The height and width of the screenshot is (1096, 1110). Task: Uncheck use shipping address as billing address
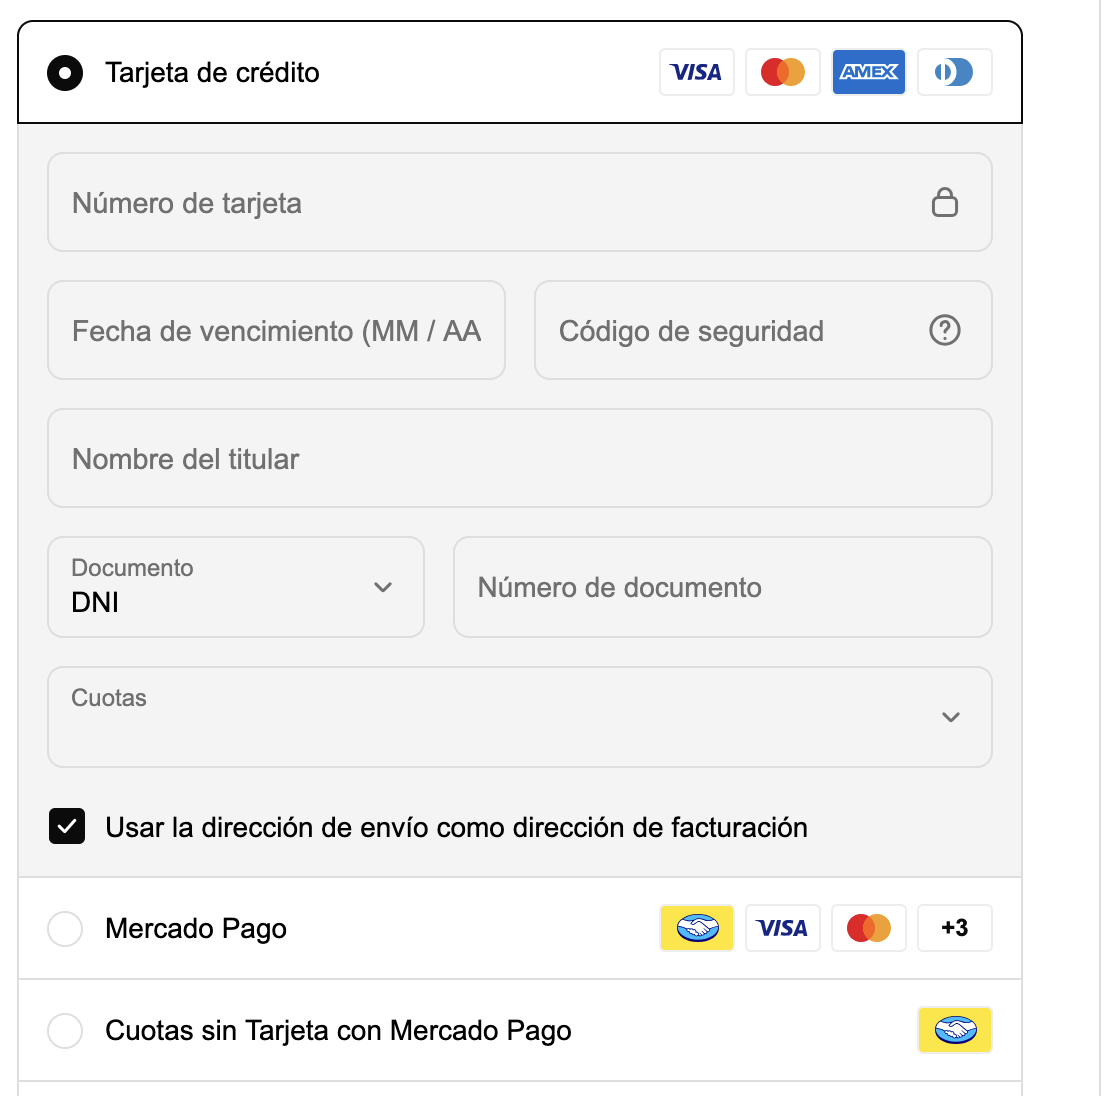tap(67, 827)
